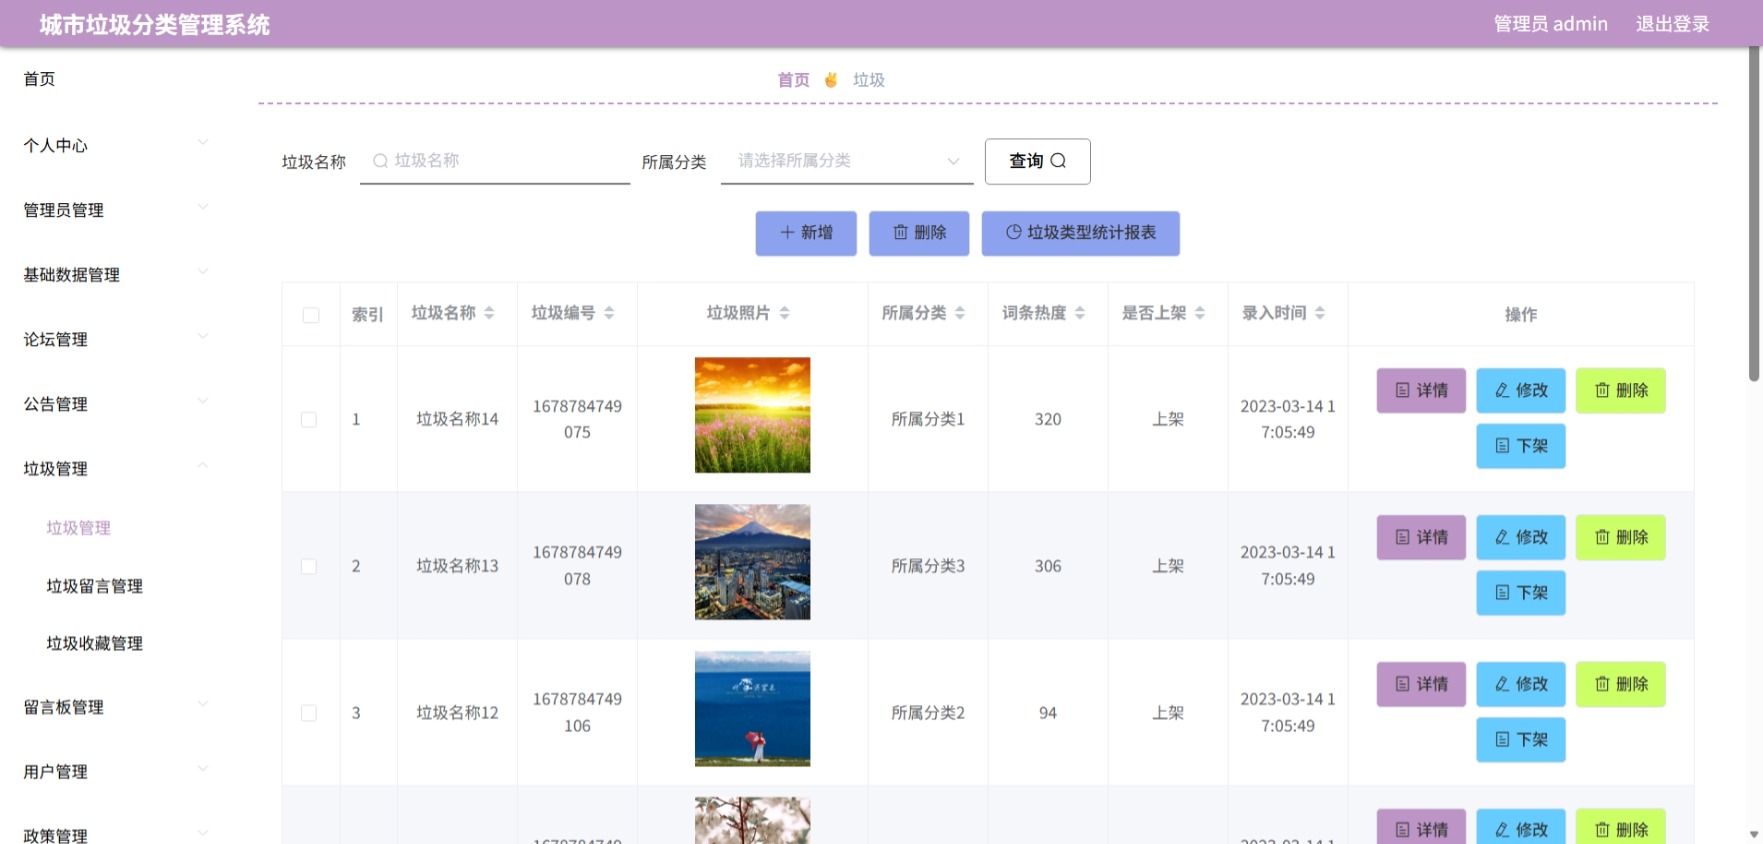Click into the 垃圾名称 search input

pos(495,161)
